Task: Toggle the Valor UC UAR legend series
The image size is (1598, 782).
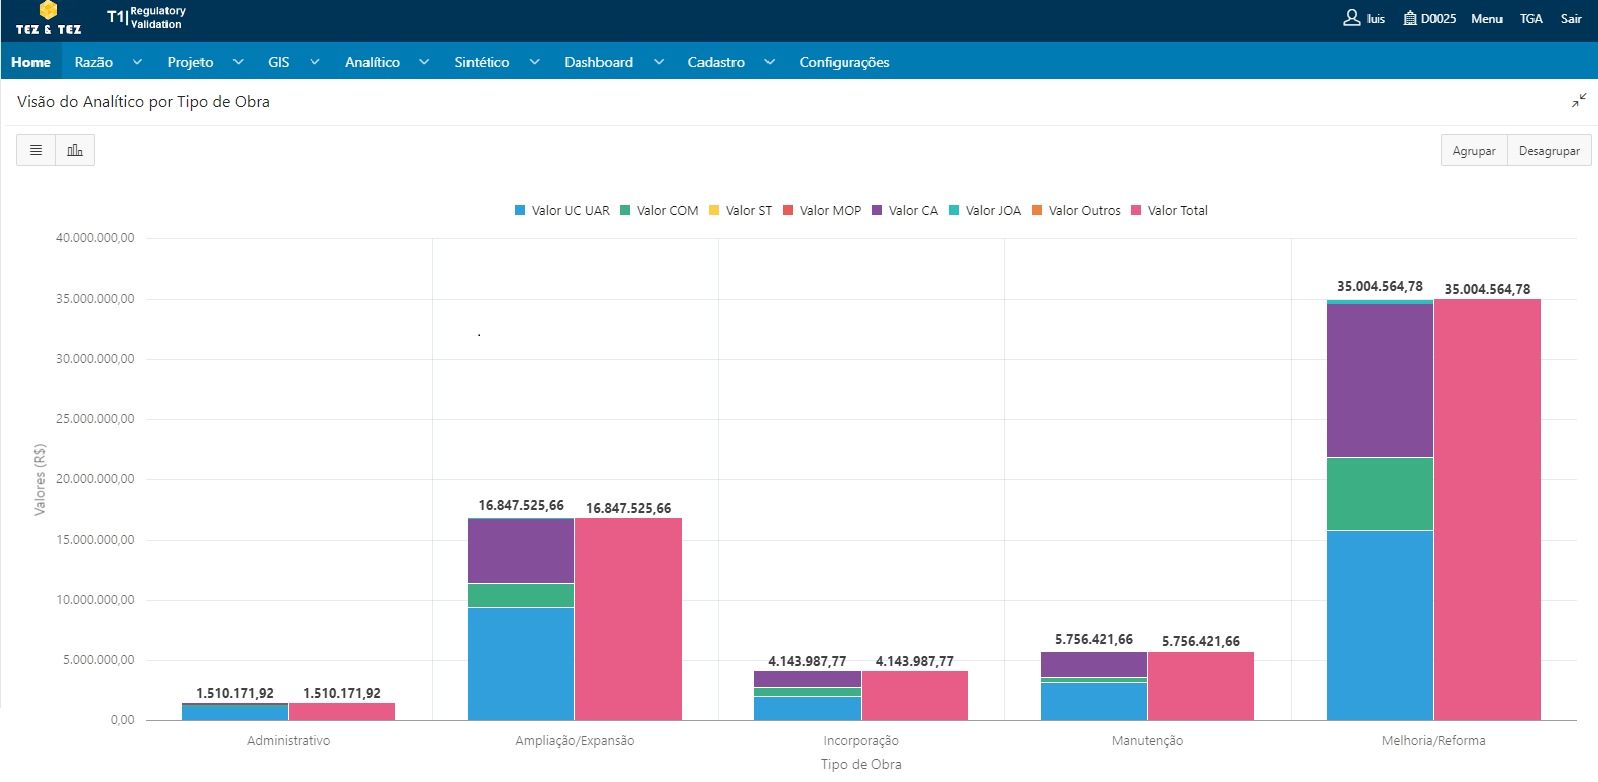Action: 562,211
